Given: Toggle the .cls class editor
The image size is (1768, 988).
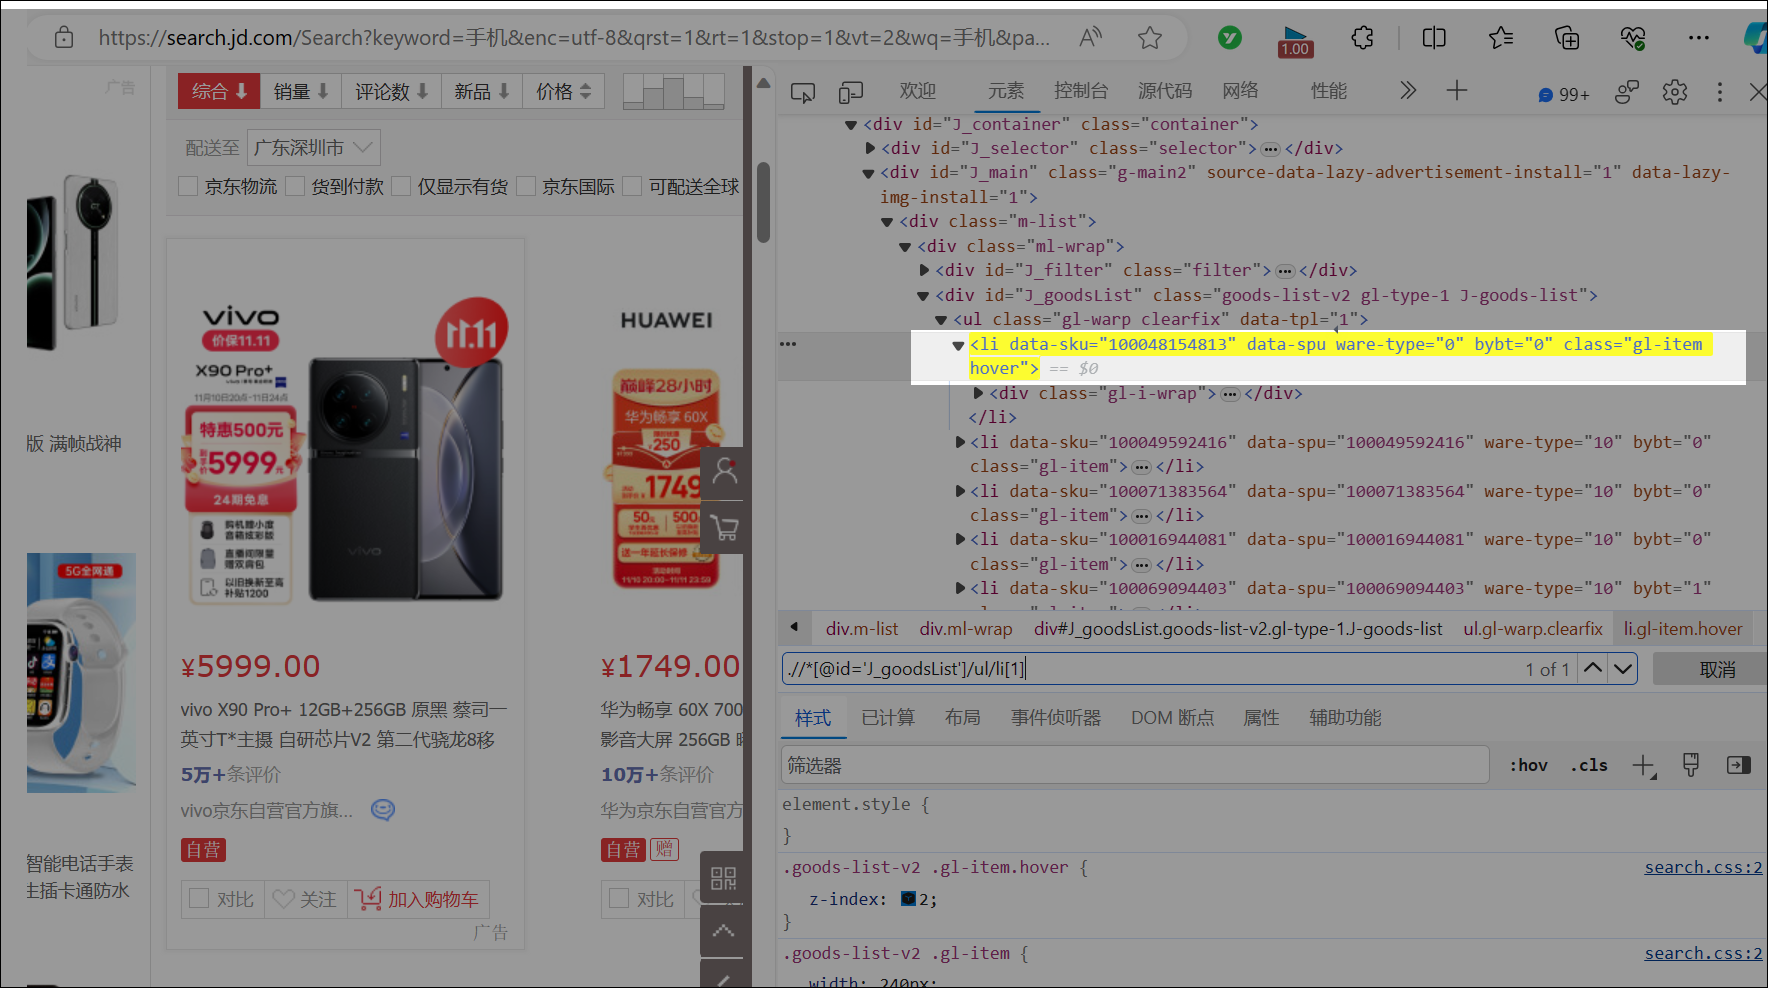Looking at the screenshot, I should [1589, 765].
